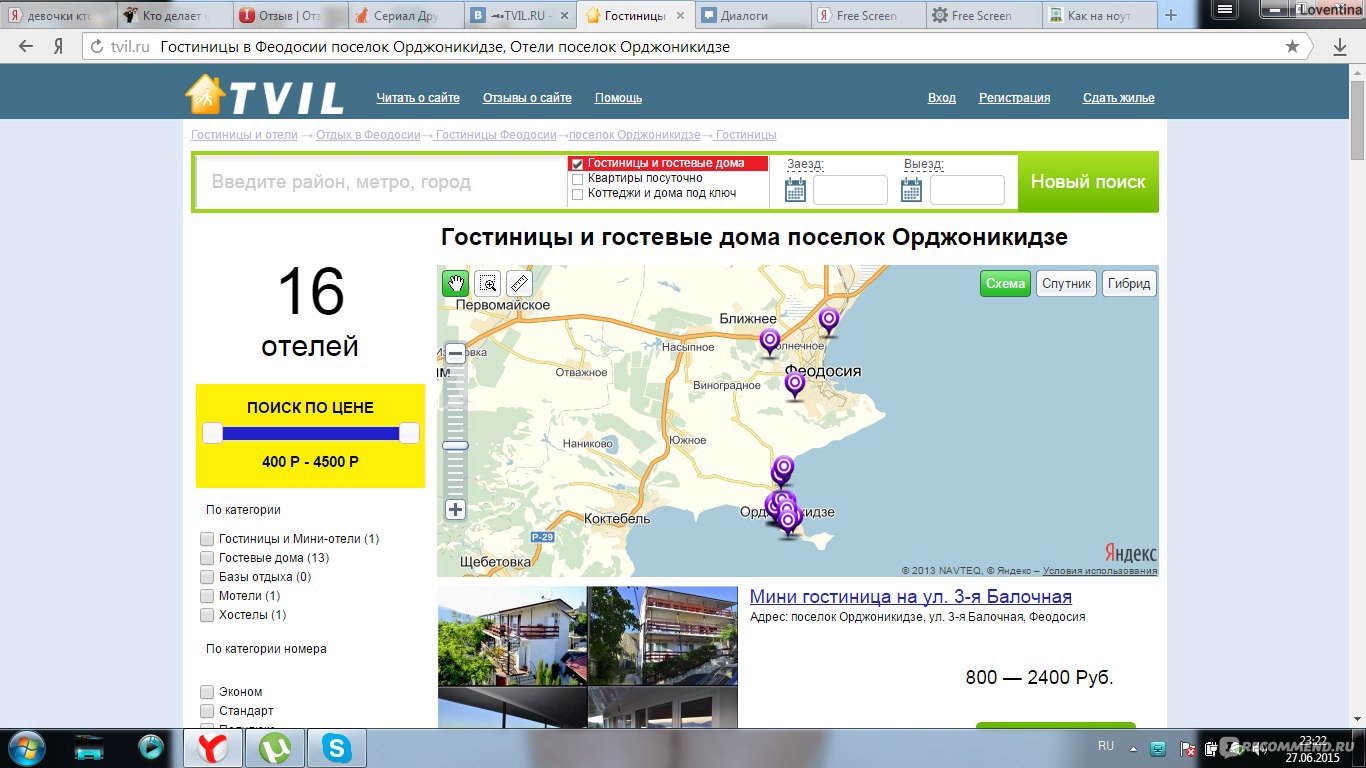Screen dimensions: 1366x768
Task: Click the Вход login link
Action: point(942,98)
